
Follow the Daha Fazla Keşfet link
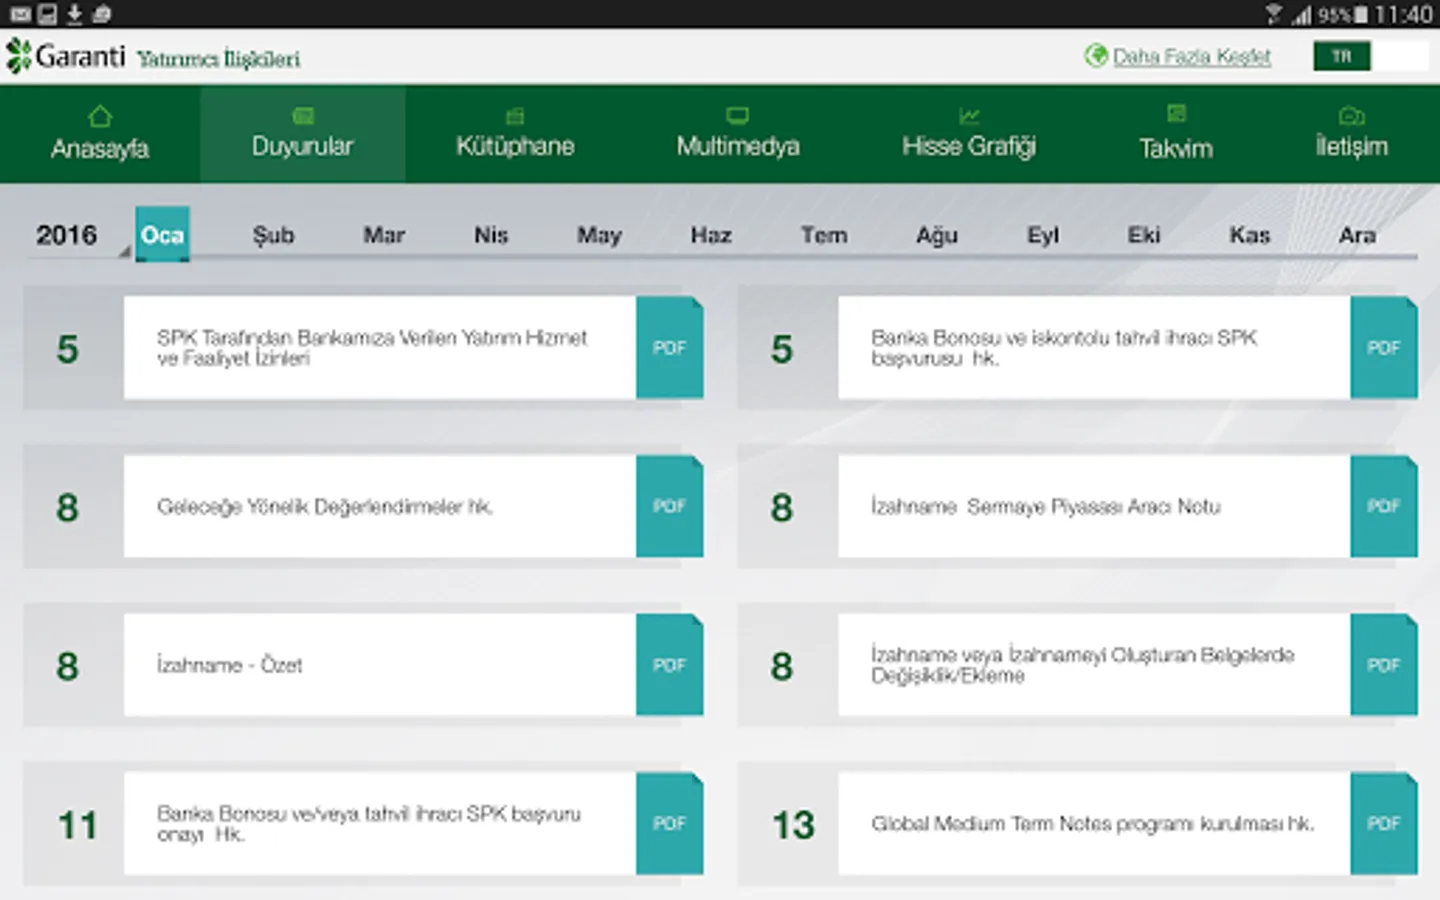[x=1192, y=57]
